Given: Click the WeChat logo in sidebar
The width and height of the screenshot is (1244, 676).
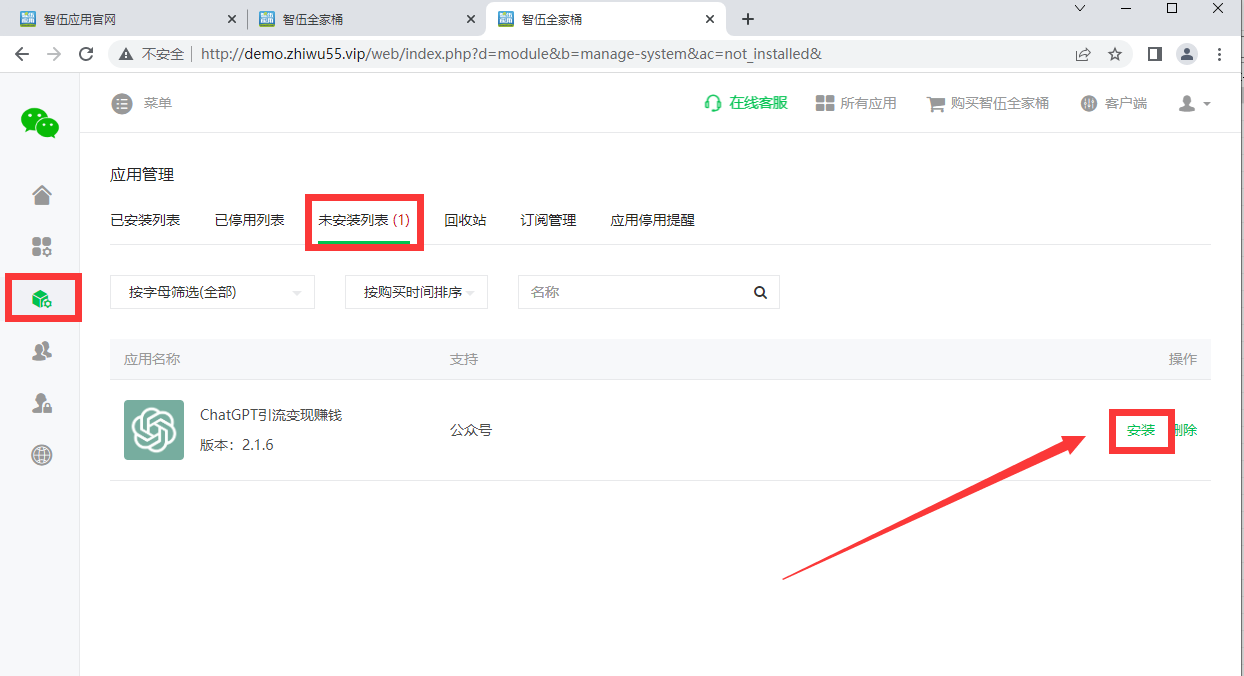Looking at the screenshot, I should (x=40, y=122).
